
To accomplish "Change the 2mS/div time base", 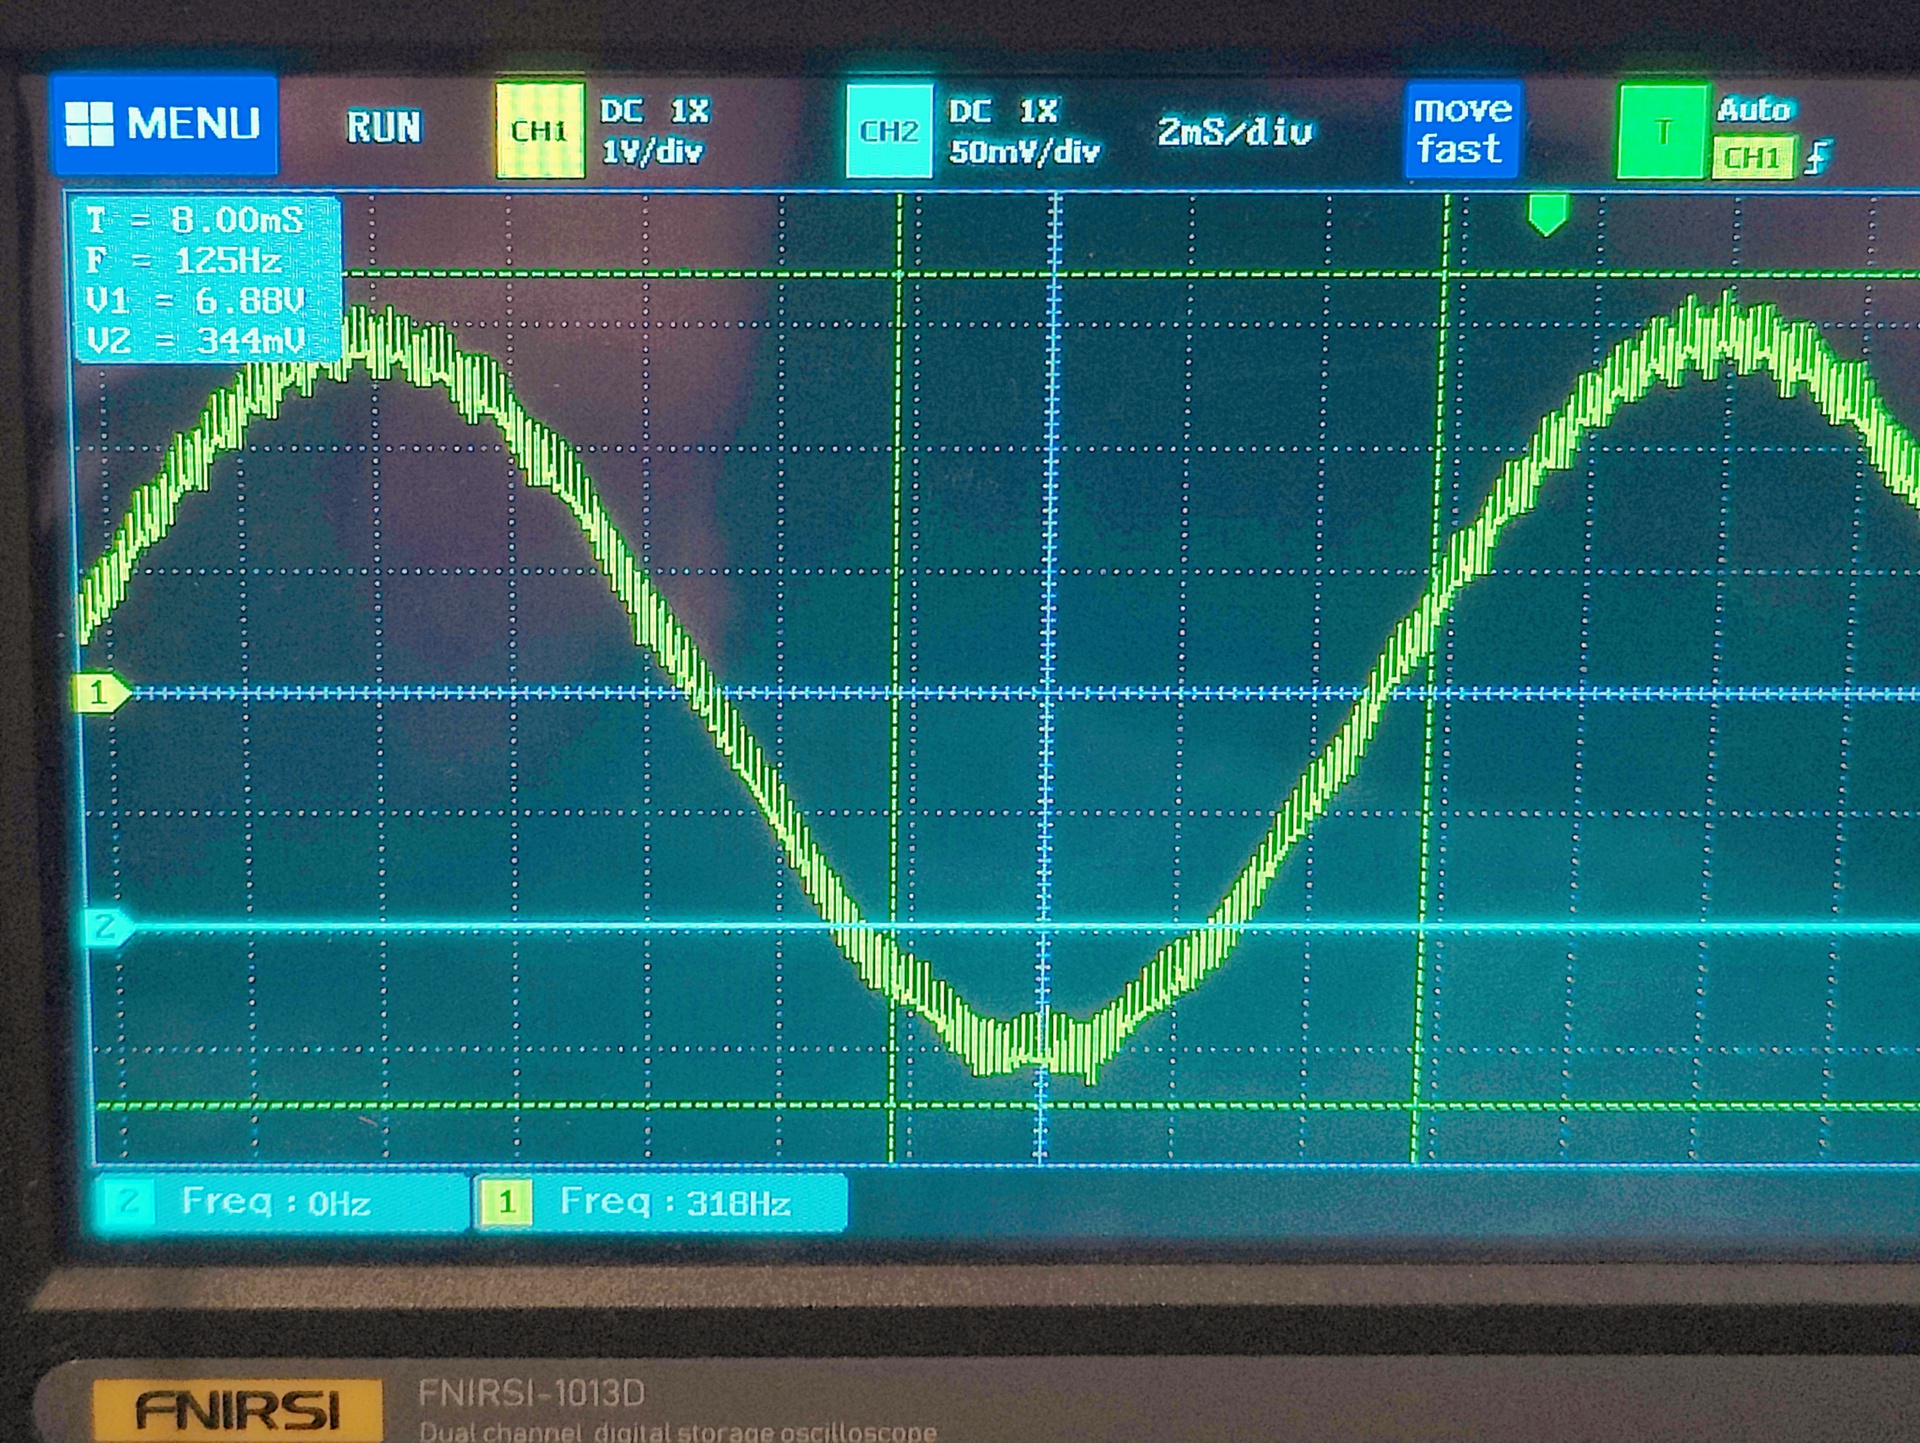I will (1234, 132).
